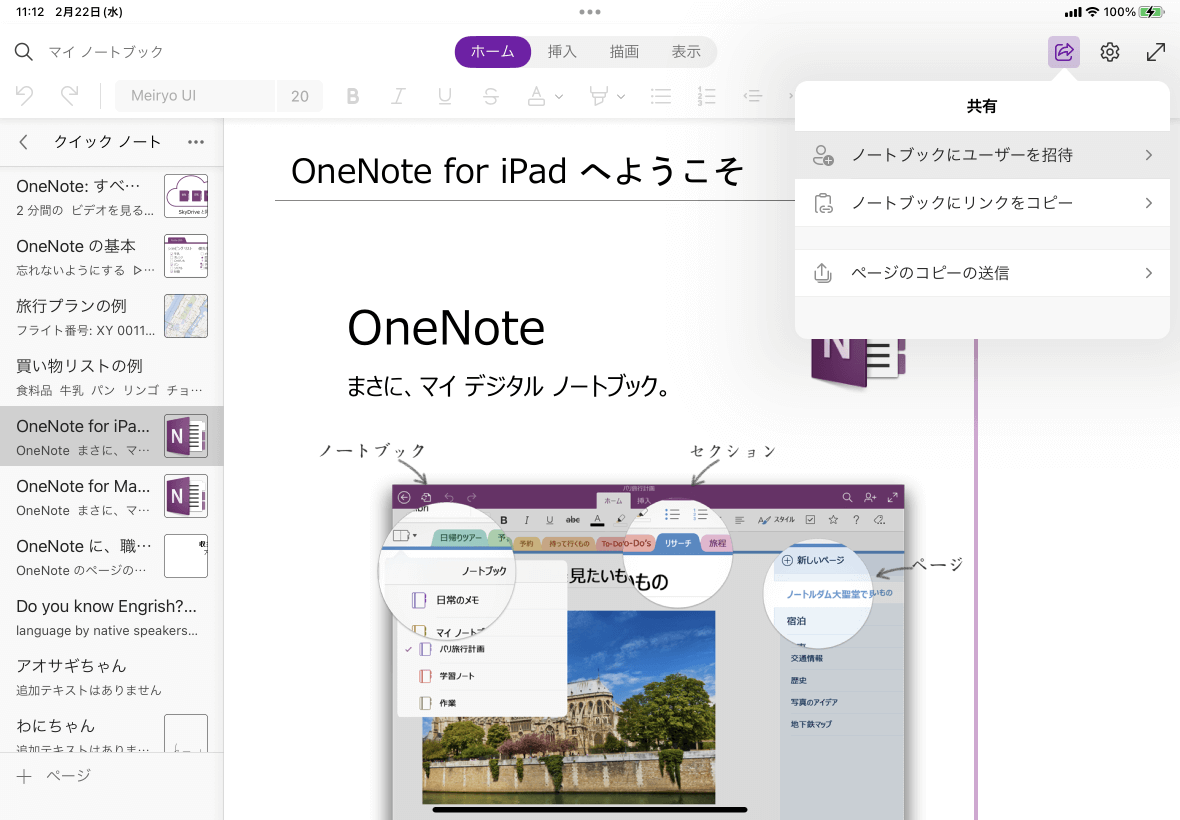Open the 旅行プランの例 page
Image resolution: width=1180 pixels, height=820 pixels.
pos(111,317)
